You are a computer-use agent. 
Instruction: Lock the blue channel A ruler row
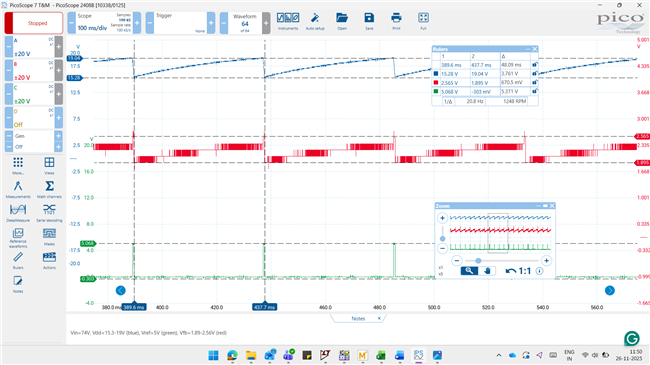click(x=535, y=73)
